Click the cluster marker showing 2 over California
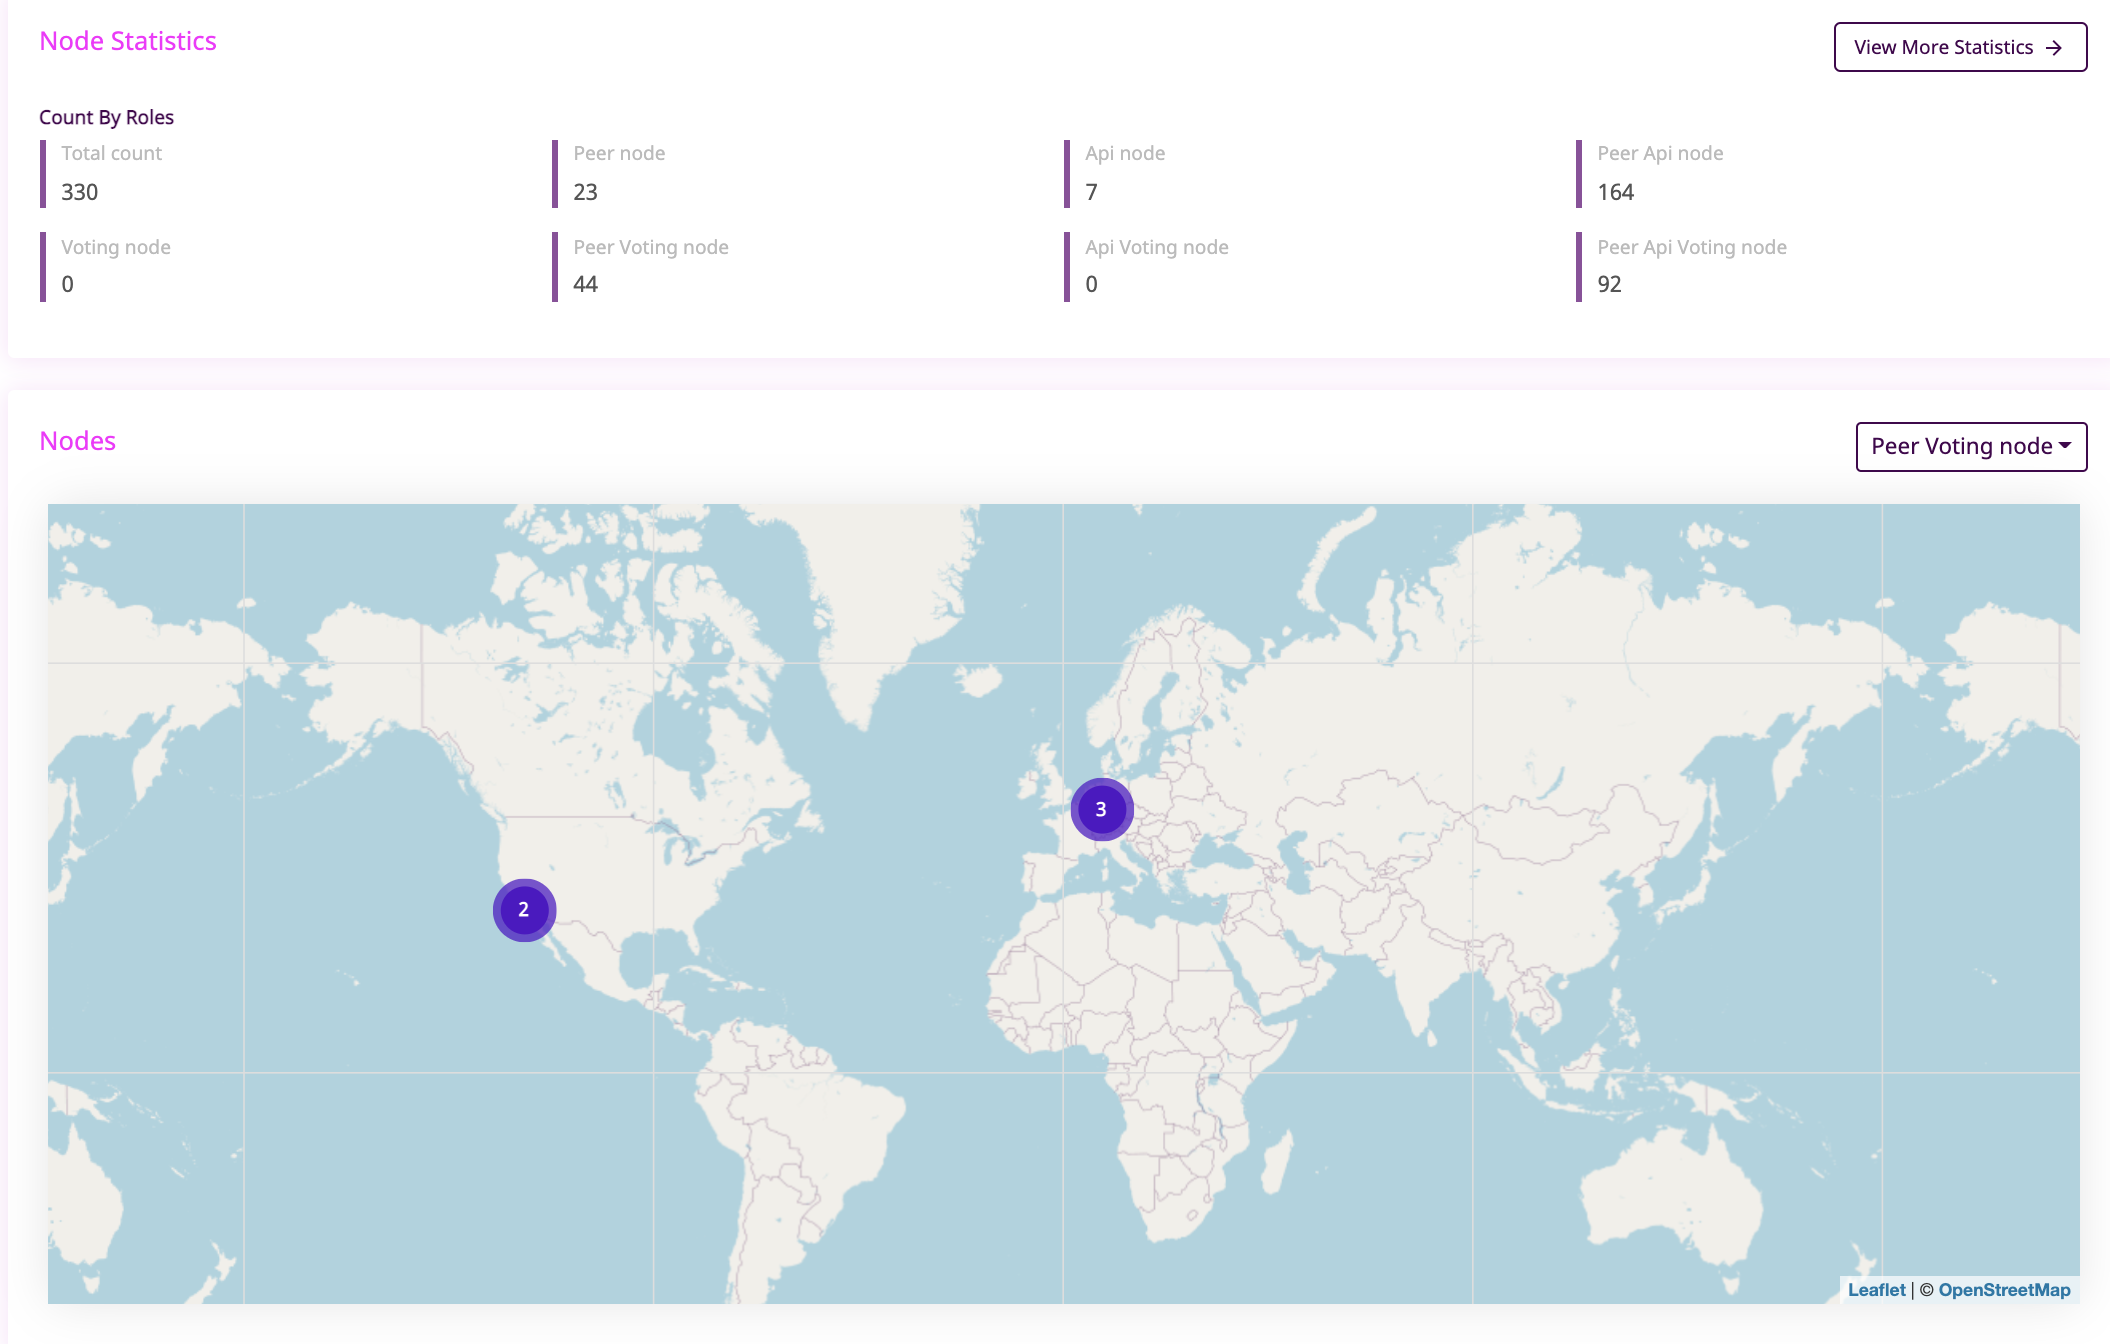Screen dimensions: 2110x1344 pos(523,909)
